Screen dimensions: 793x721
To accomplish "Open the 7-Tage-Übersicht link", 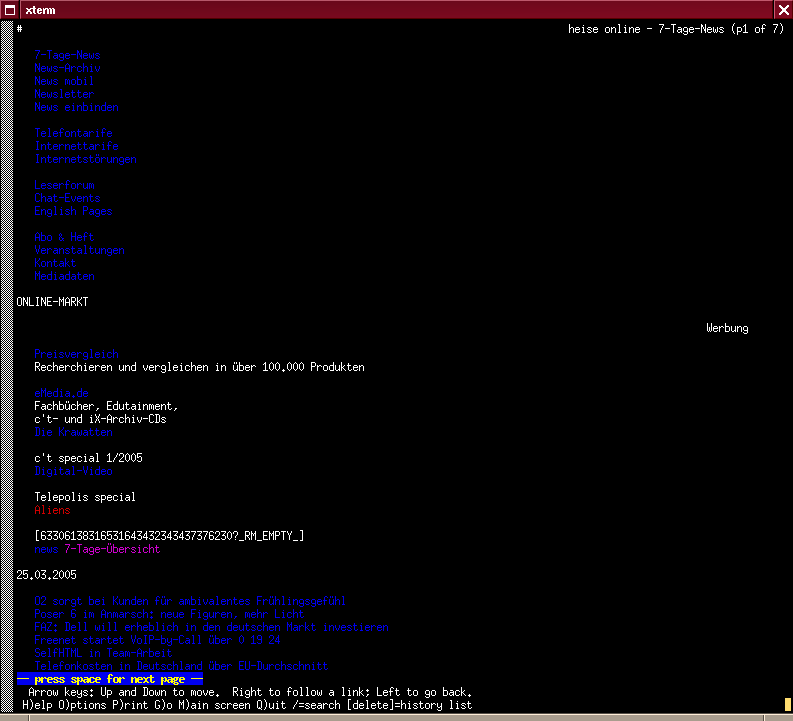I will tap(111, 549).
